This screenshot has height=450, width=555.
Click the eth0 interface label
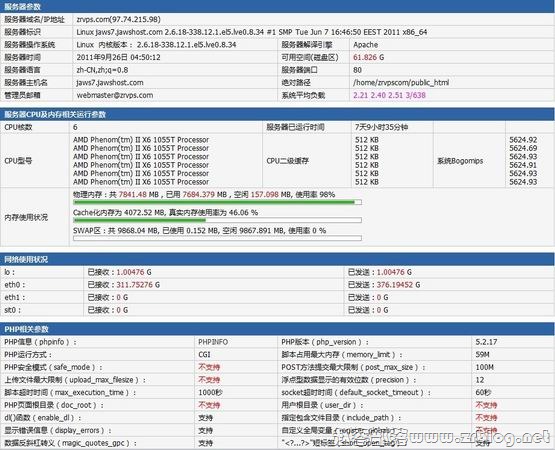tap(15, 285)
